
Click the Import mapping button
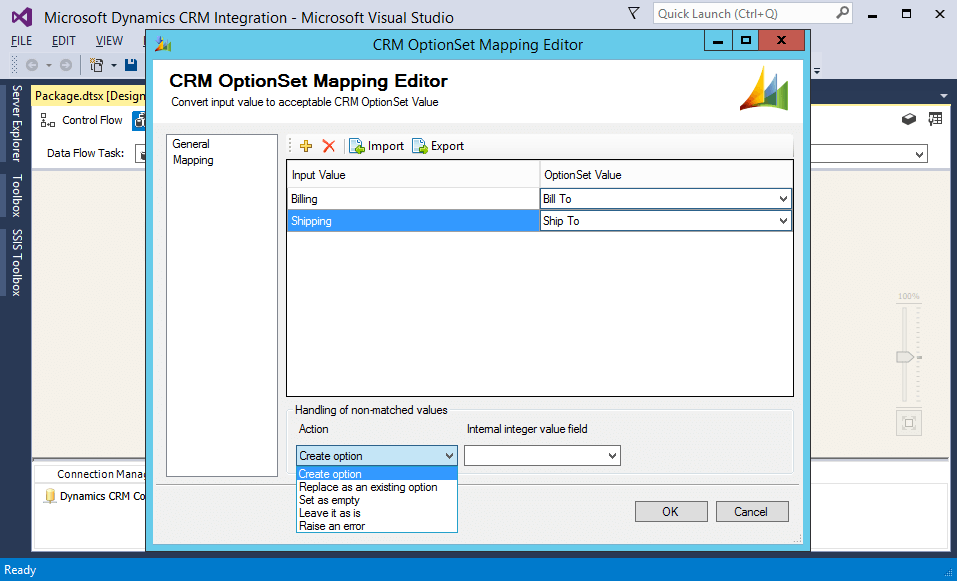377,146
